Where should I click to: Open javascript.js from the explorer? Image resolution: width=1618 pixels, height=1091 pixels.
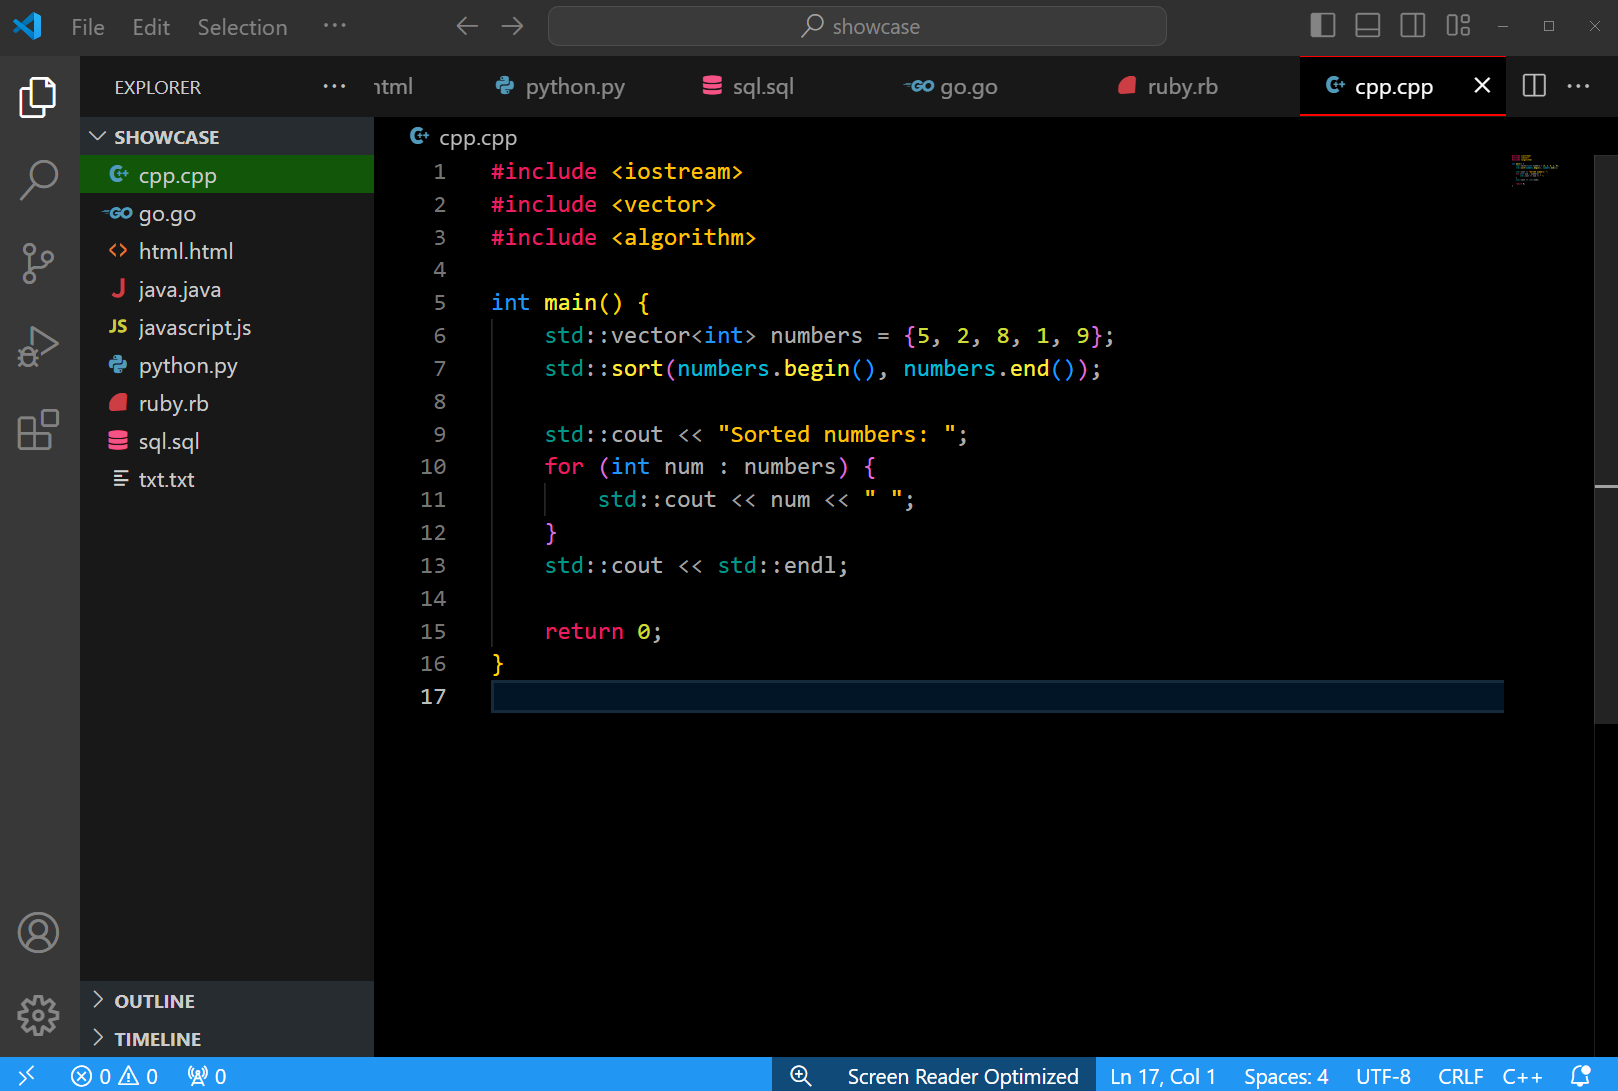click(227, 327)
